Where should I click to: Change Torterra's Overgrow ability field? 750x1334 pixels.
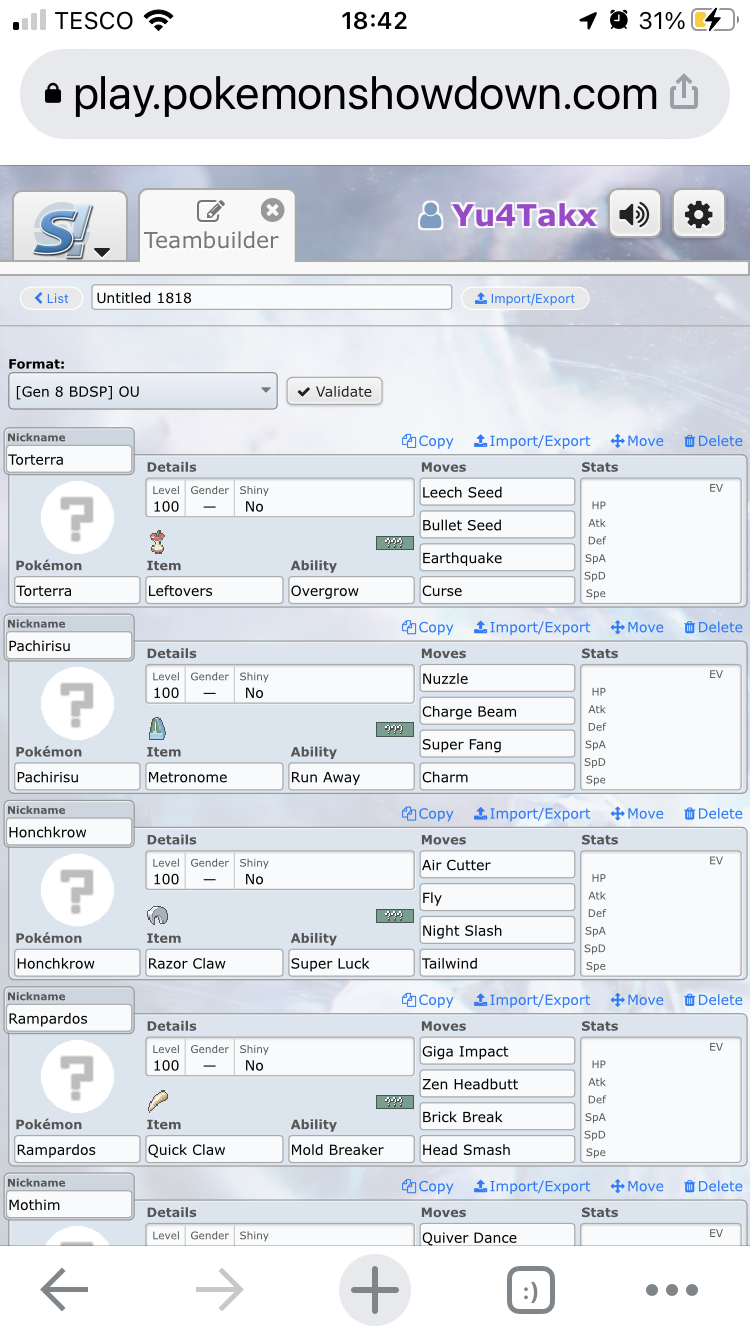[x=351, y=590]
